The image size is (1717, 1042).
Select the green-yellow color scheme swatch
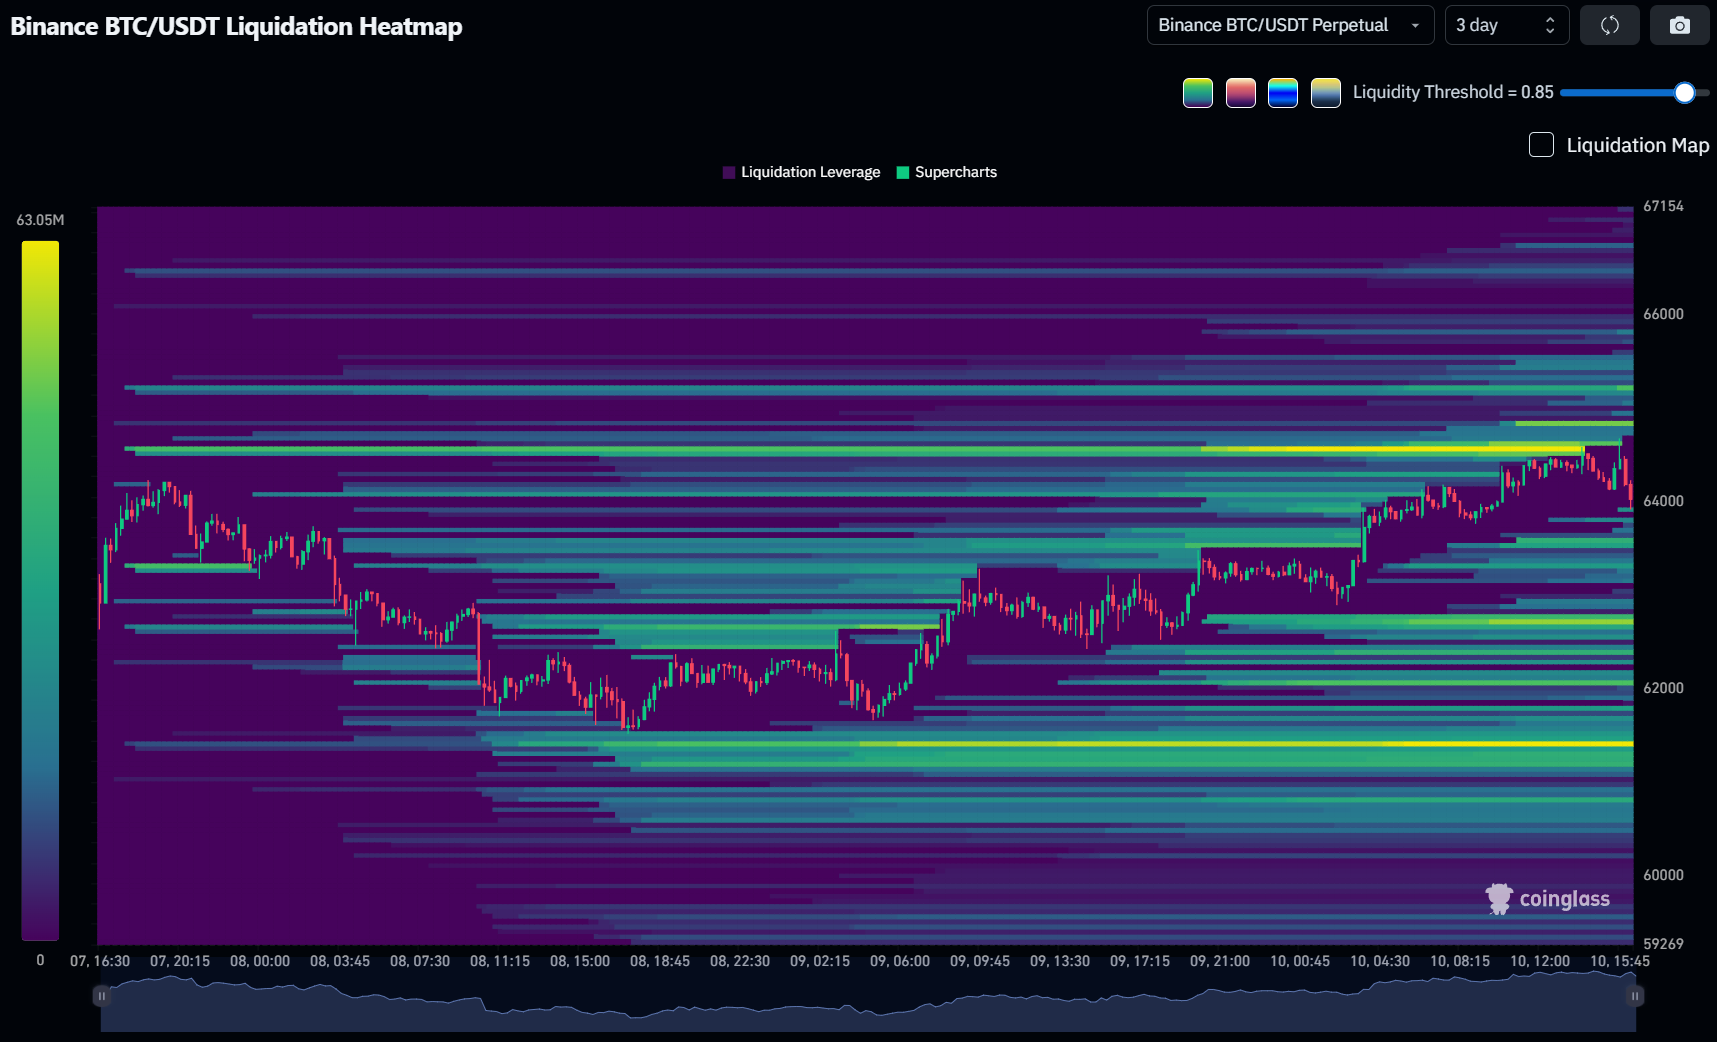coord(1198,93)
